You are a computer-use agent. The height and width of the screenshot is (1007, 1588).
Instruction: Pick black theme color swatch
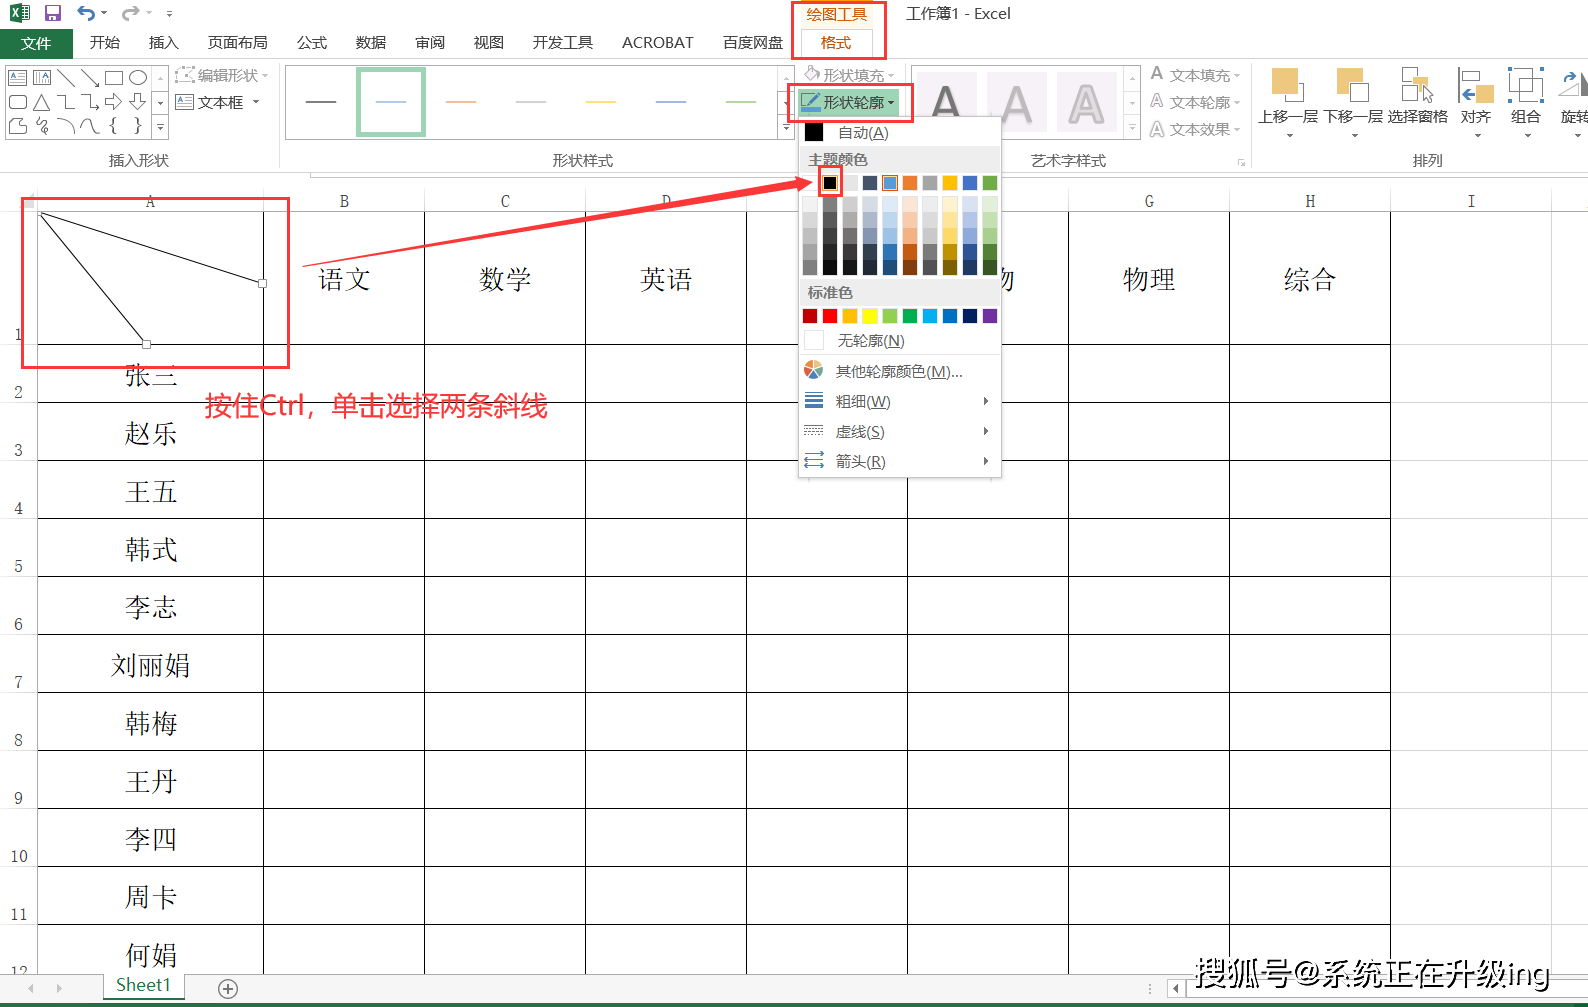[x=830, y=183]
